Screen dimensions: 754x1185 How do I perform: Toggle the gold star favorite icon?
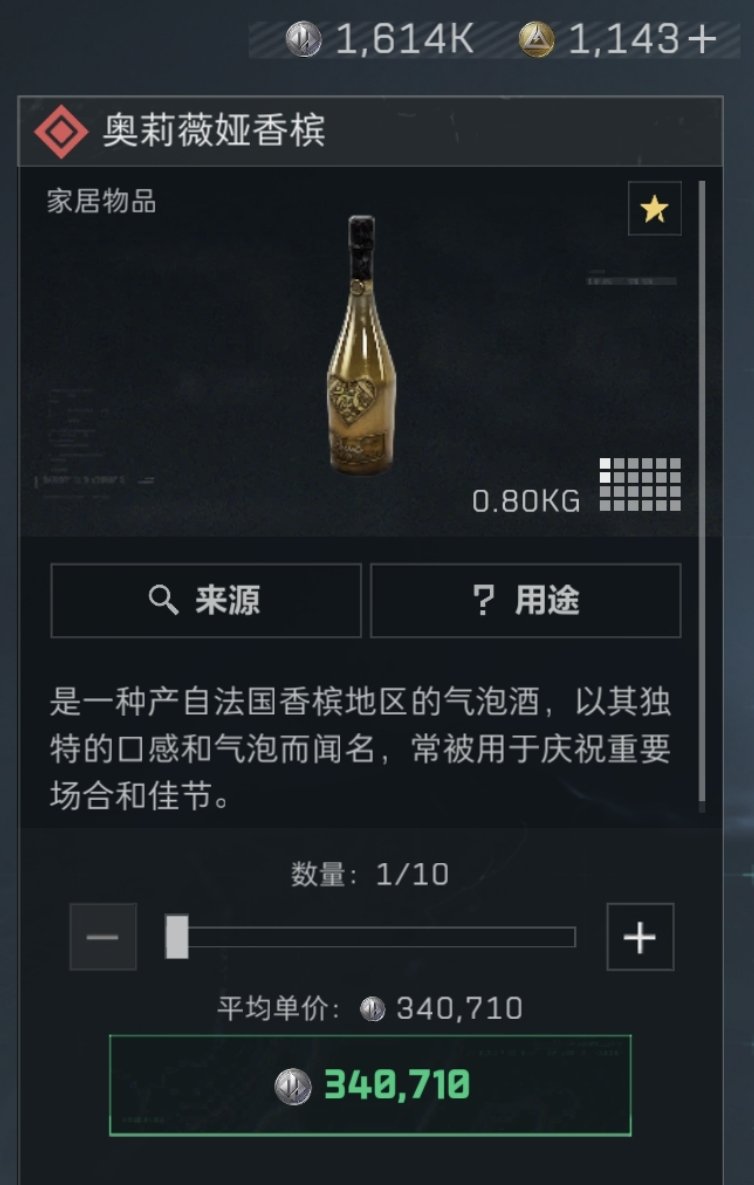[654, 209]
